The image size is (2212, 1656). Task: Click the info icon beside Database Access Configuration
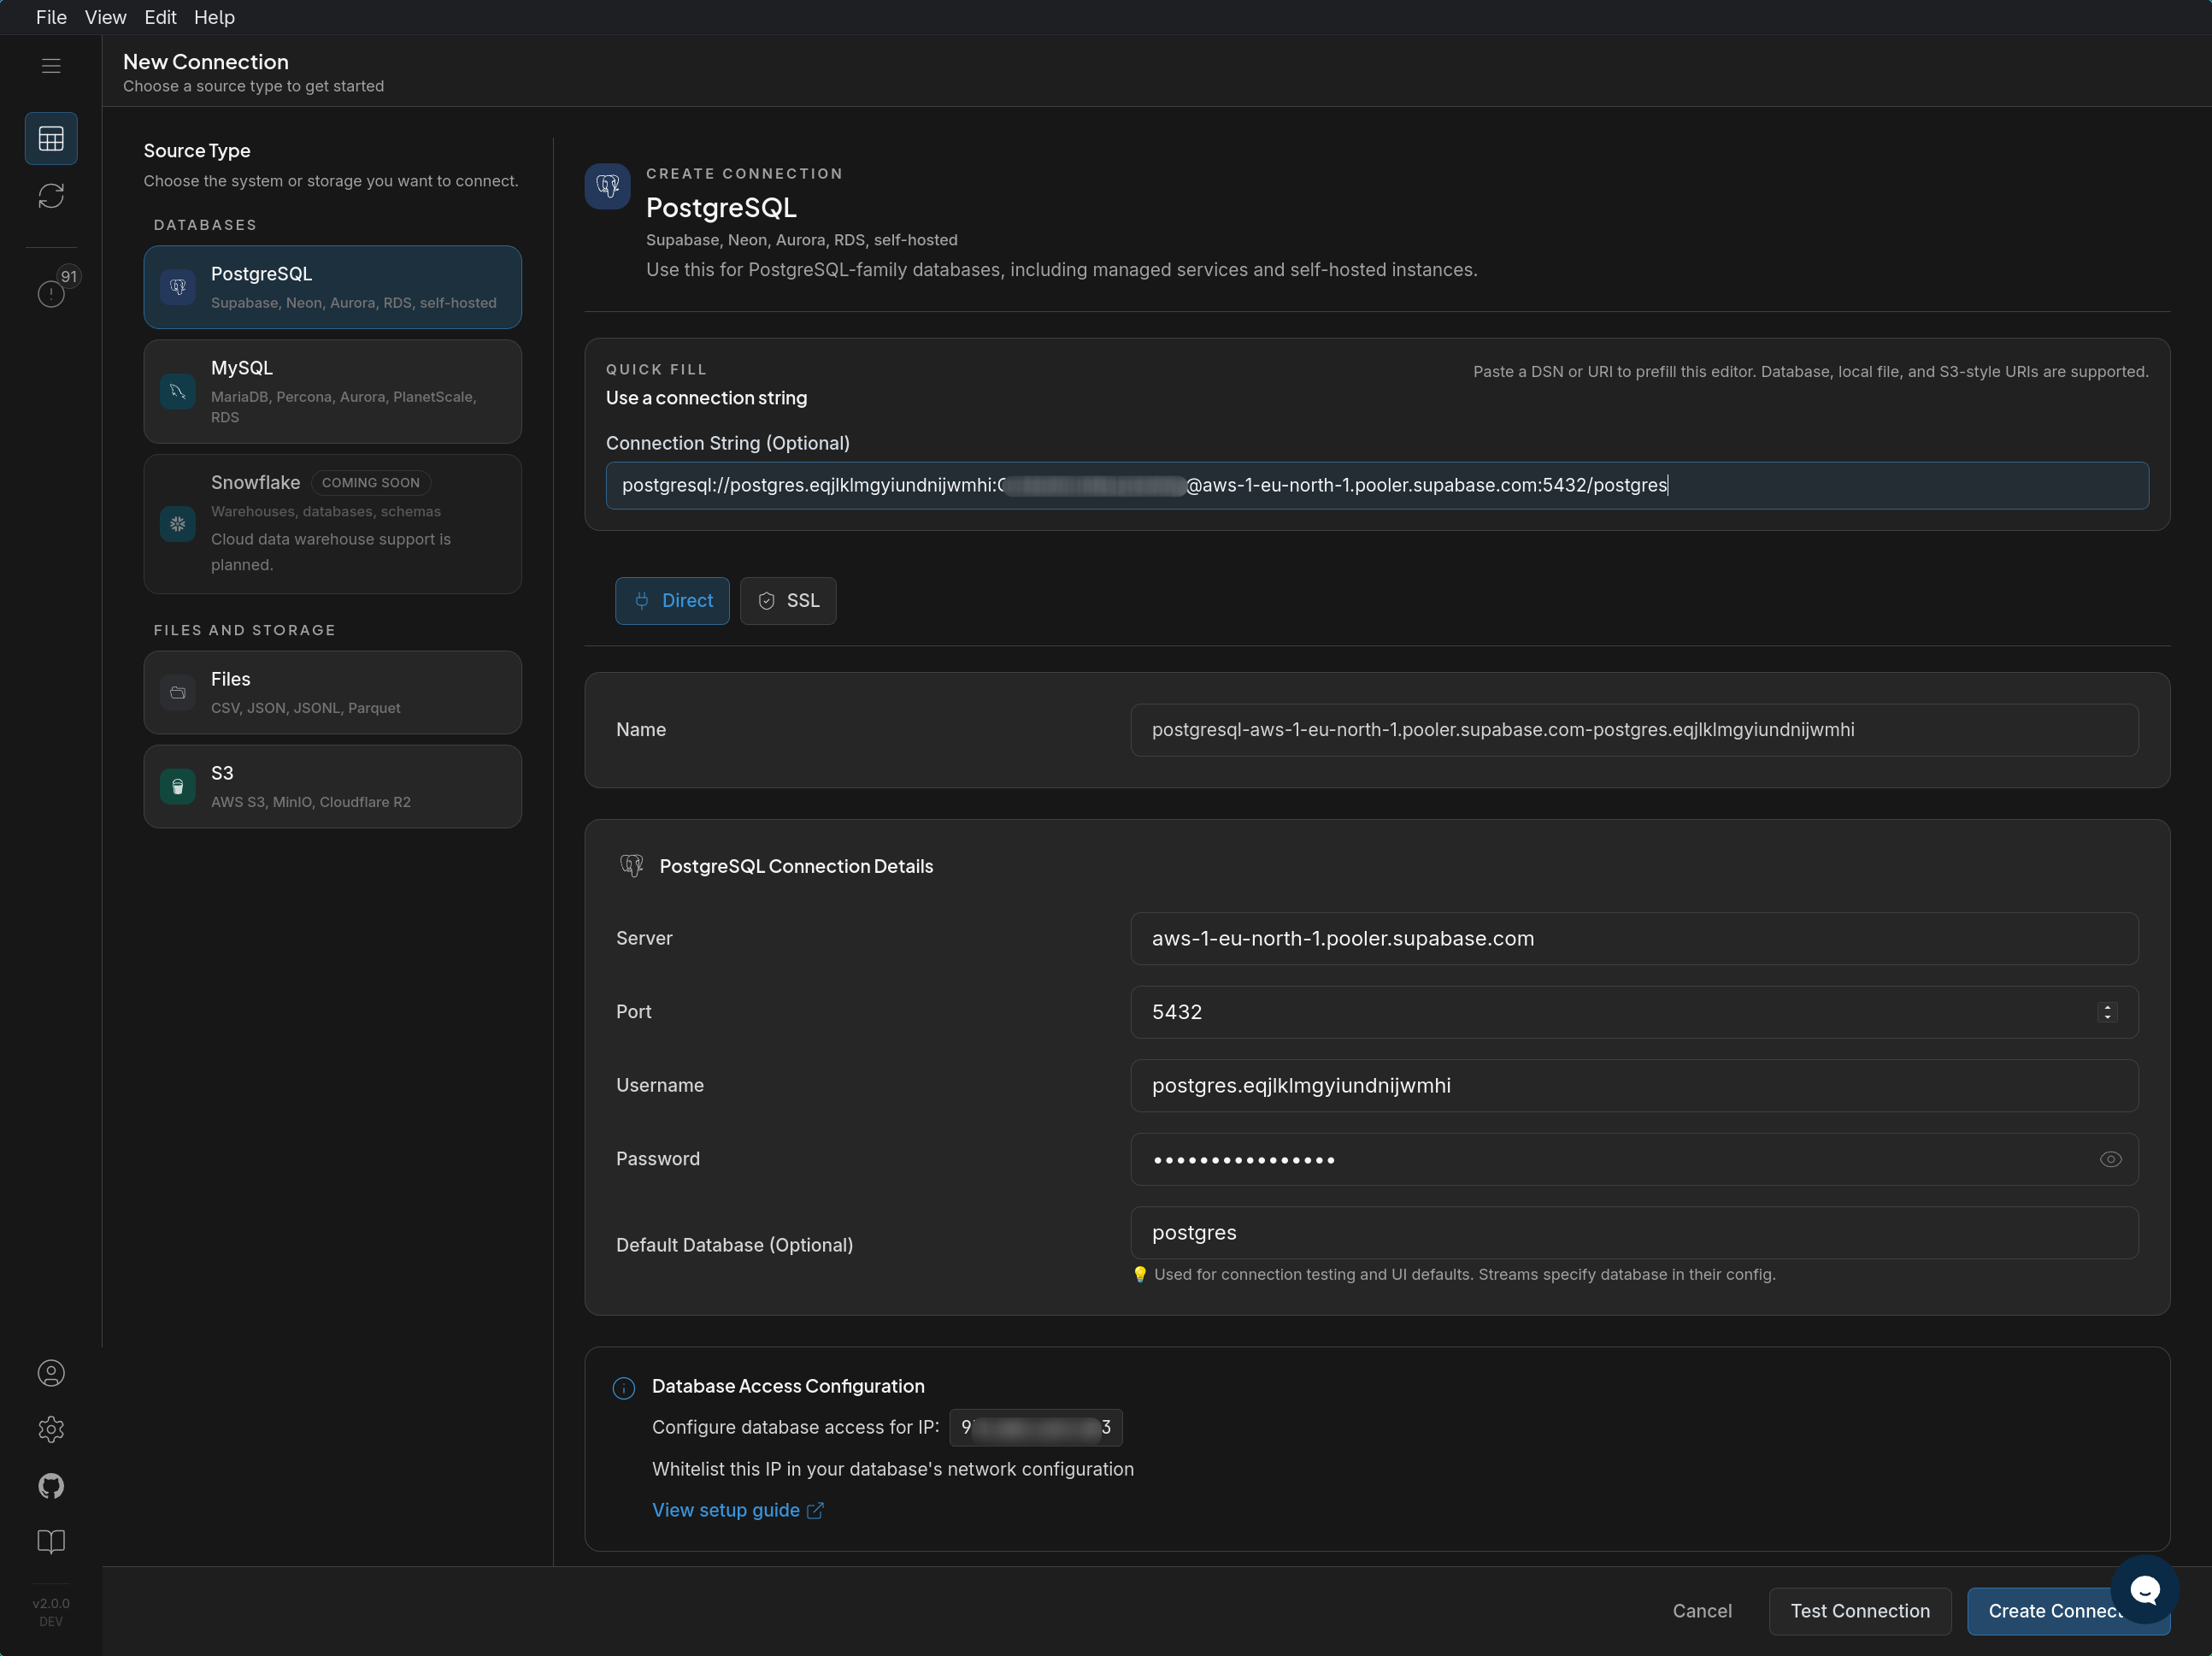pos(624,1388)
